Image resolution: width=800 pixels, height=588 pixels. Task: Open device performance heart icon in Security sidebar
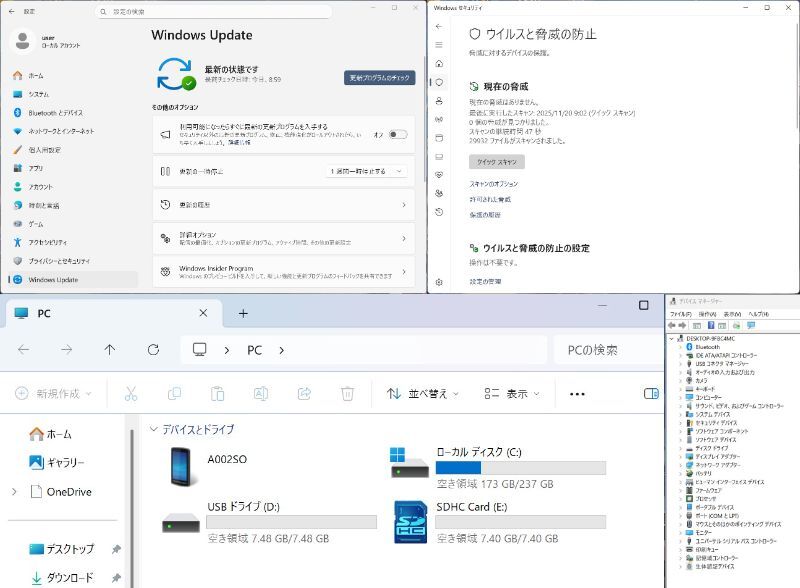pos(439,175)
